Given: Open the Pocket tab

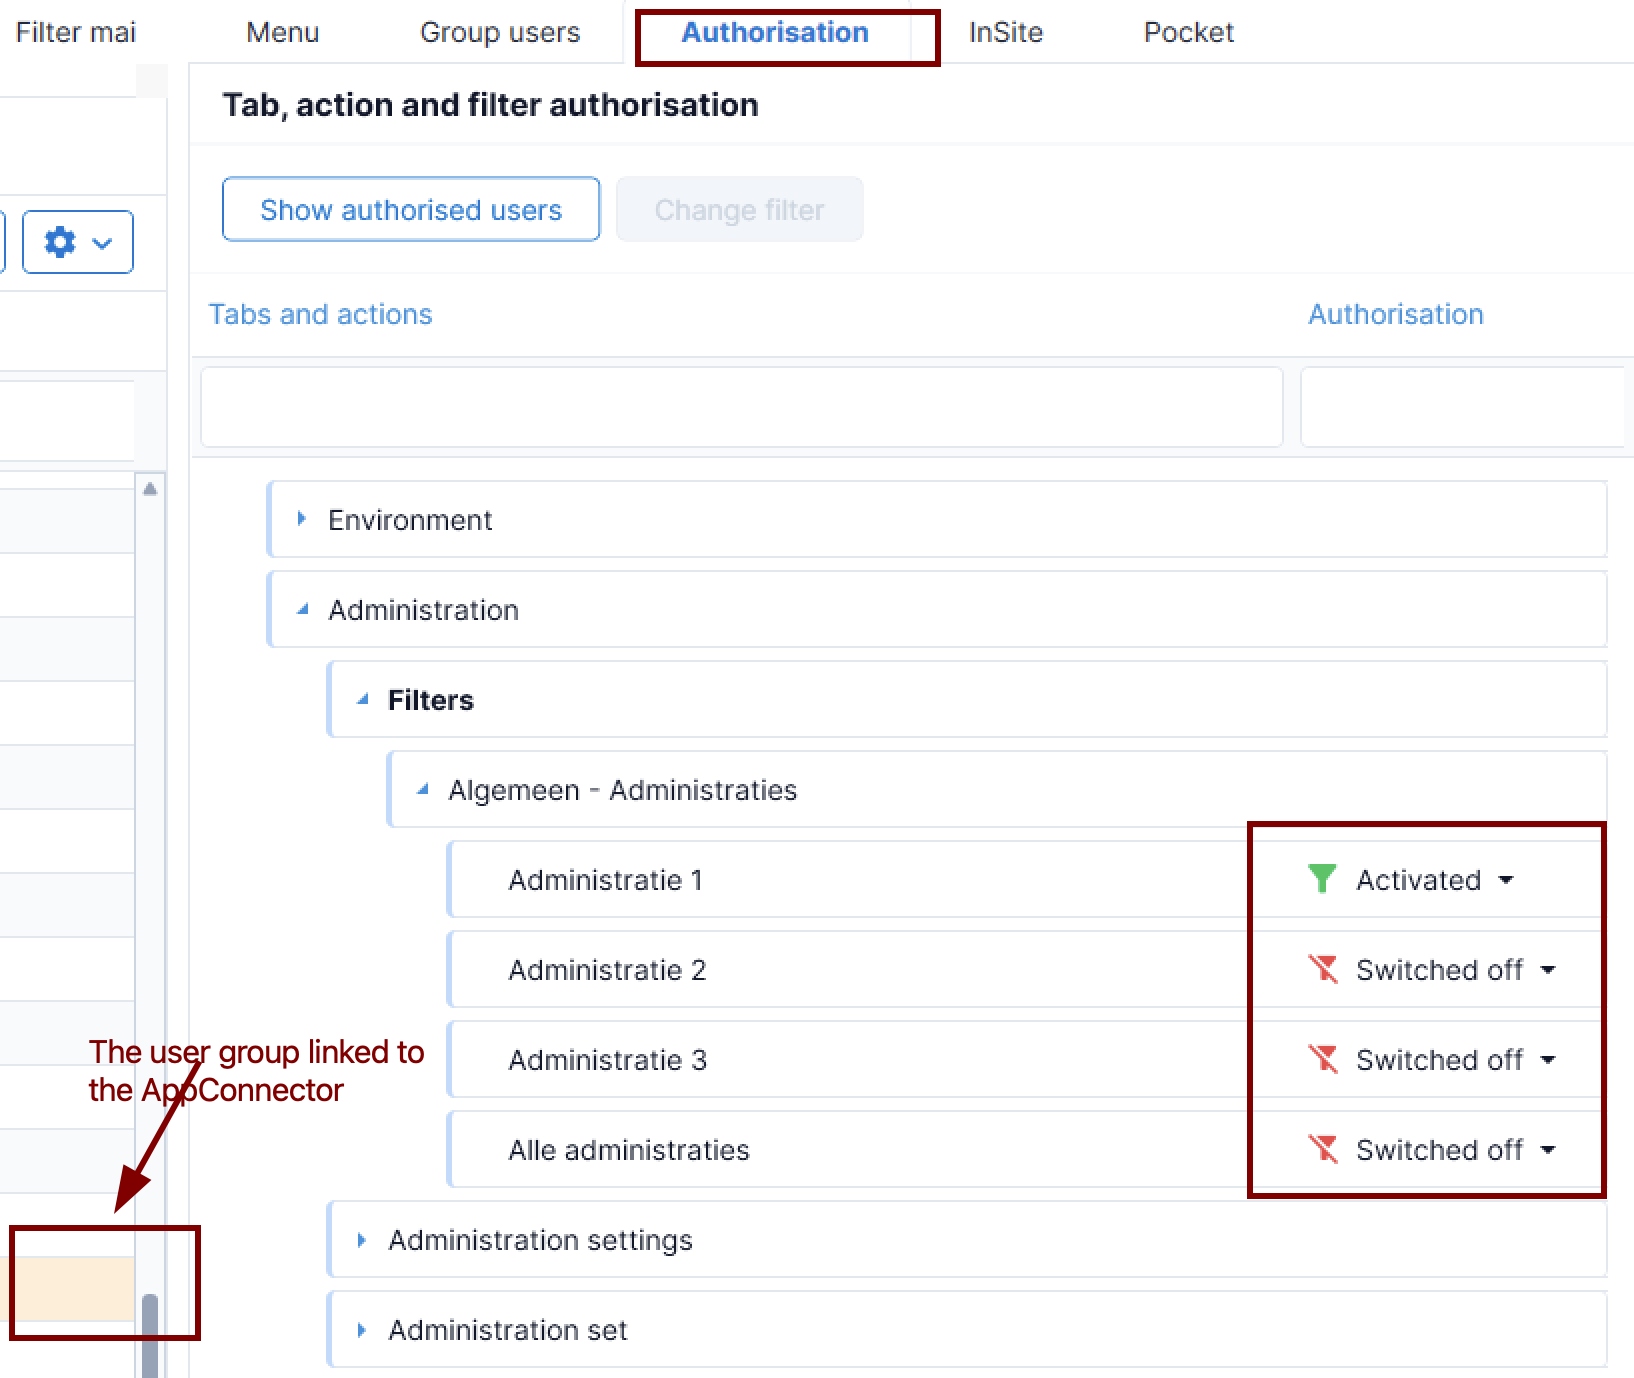Looking at the screenshot, I should [x=1189, y=32].
